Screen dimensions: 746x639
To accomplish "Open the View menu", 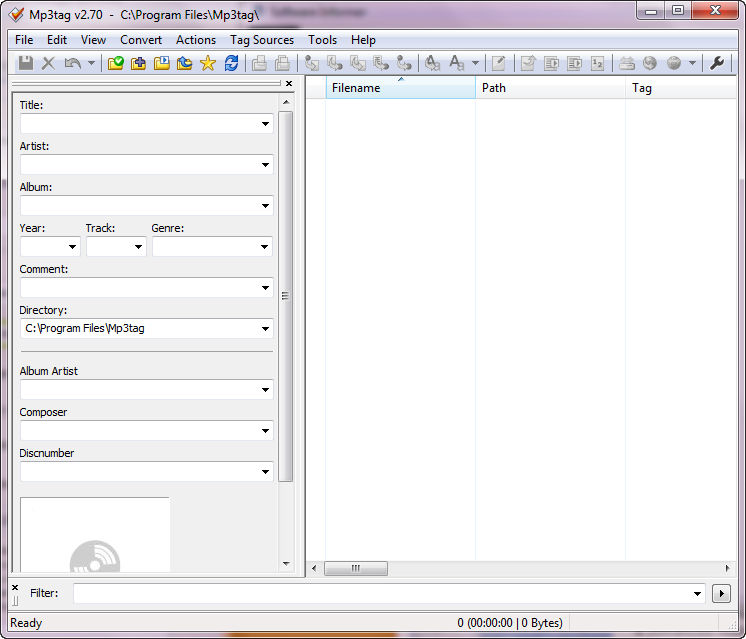I will [93, 40].
